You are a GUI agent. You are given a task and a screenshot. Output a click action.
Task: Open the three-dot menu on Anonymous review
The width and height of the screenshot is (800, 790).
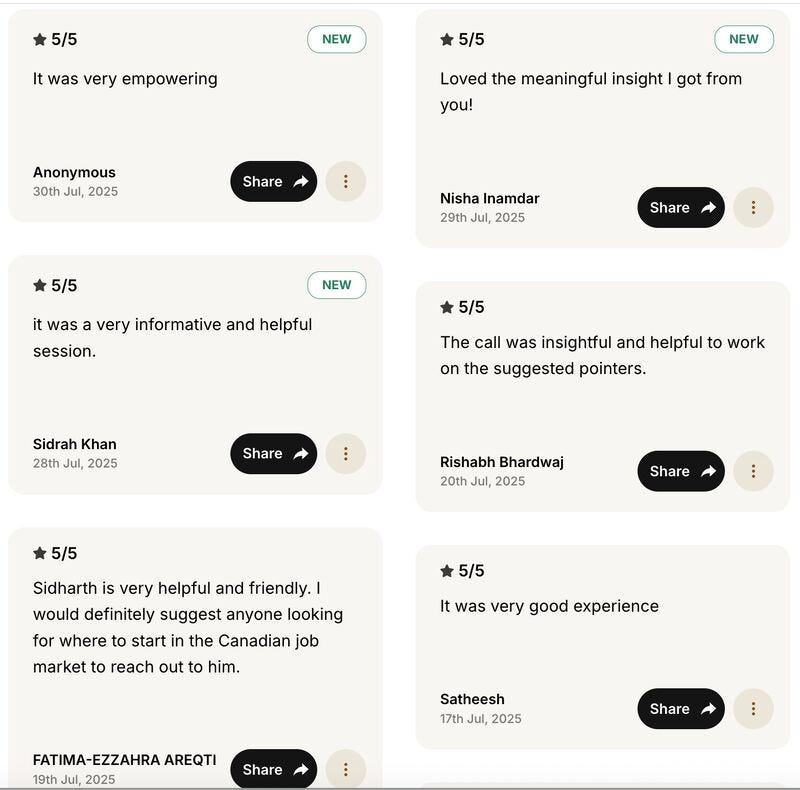(346, 181)
